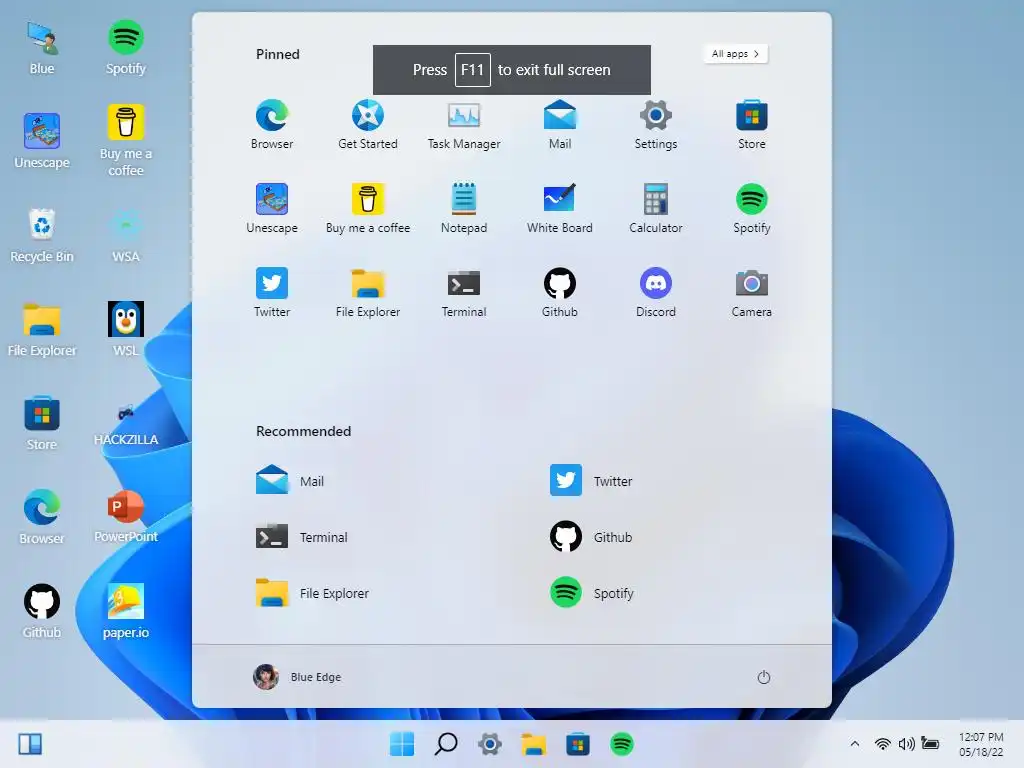Open recommended File Explorer item
1024x768 pixels.
(x=312, y=593)
